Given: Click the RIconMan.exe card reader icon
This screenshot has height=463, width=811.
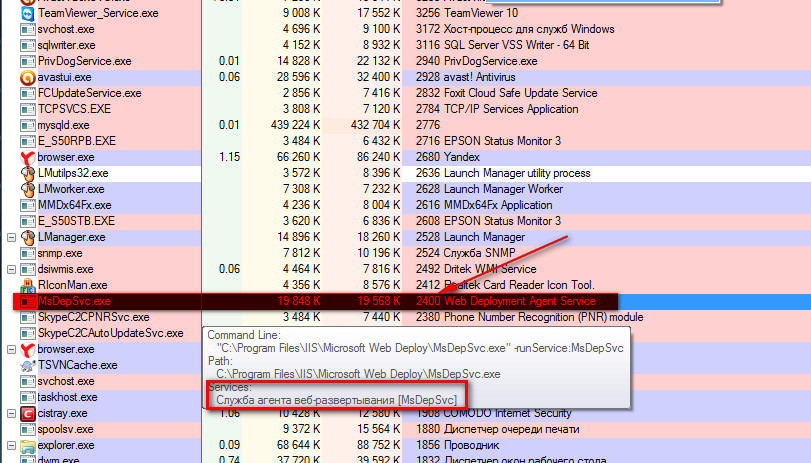Looking at the screenshot, I should [27, 286].
